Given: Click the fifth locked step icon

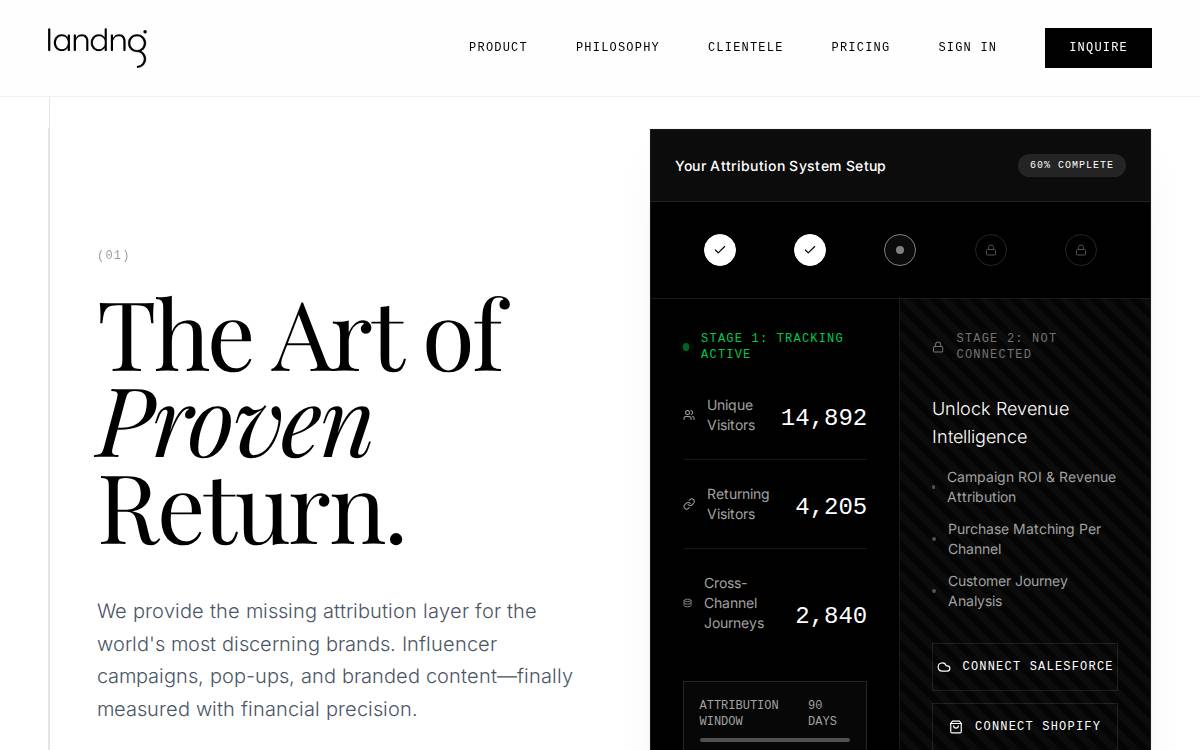Looking at the screenshot, I should [1081, 250].
